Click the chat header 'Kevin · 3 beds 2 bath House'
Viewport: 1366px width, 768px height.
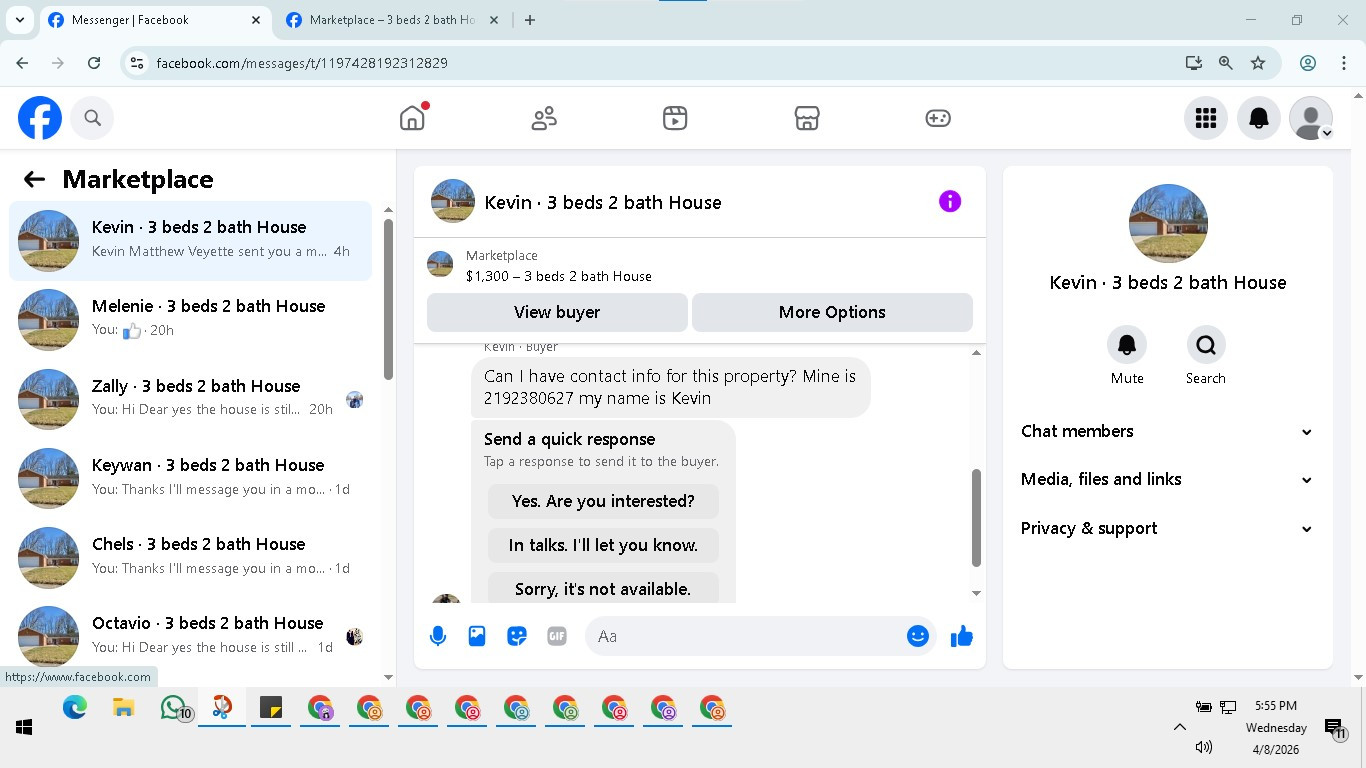pos(603,202)
